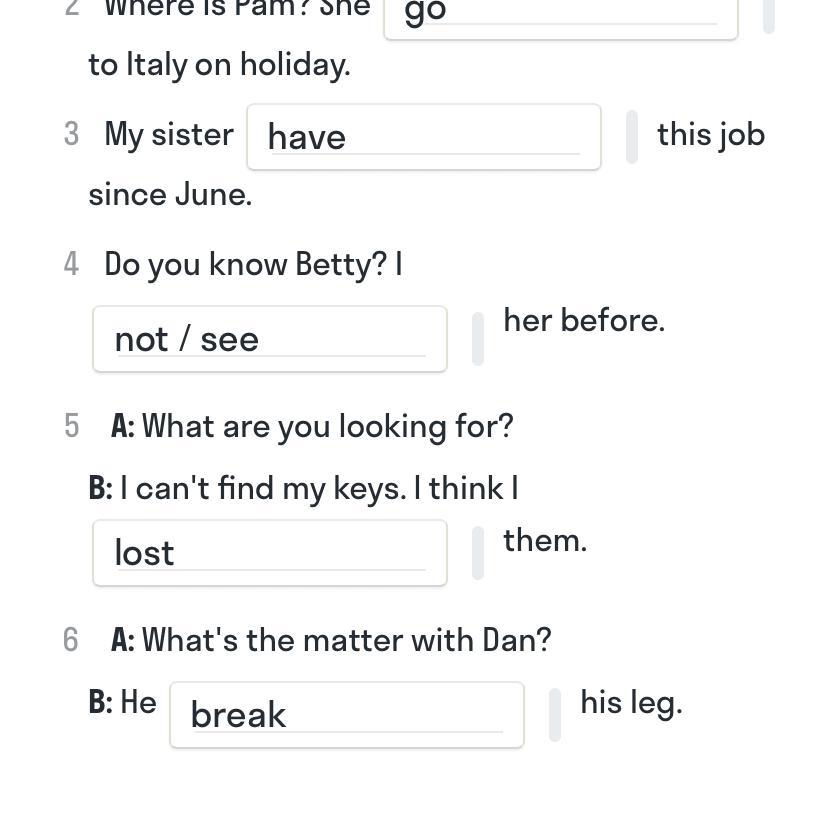
Task: Click the "have" answer input field
Action: (x=423, y=137)
